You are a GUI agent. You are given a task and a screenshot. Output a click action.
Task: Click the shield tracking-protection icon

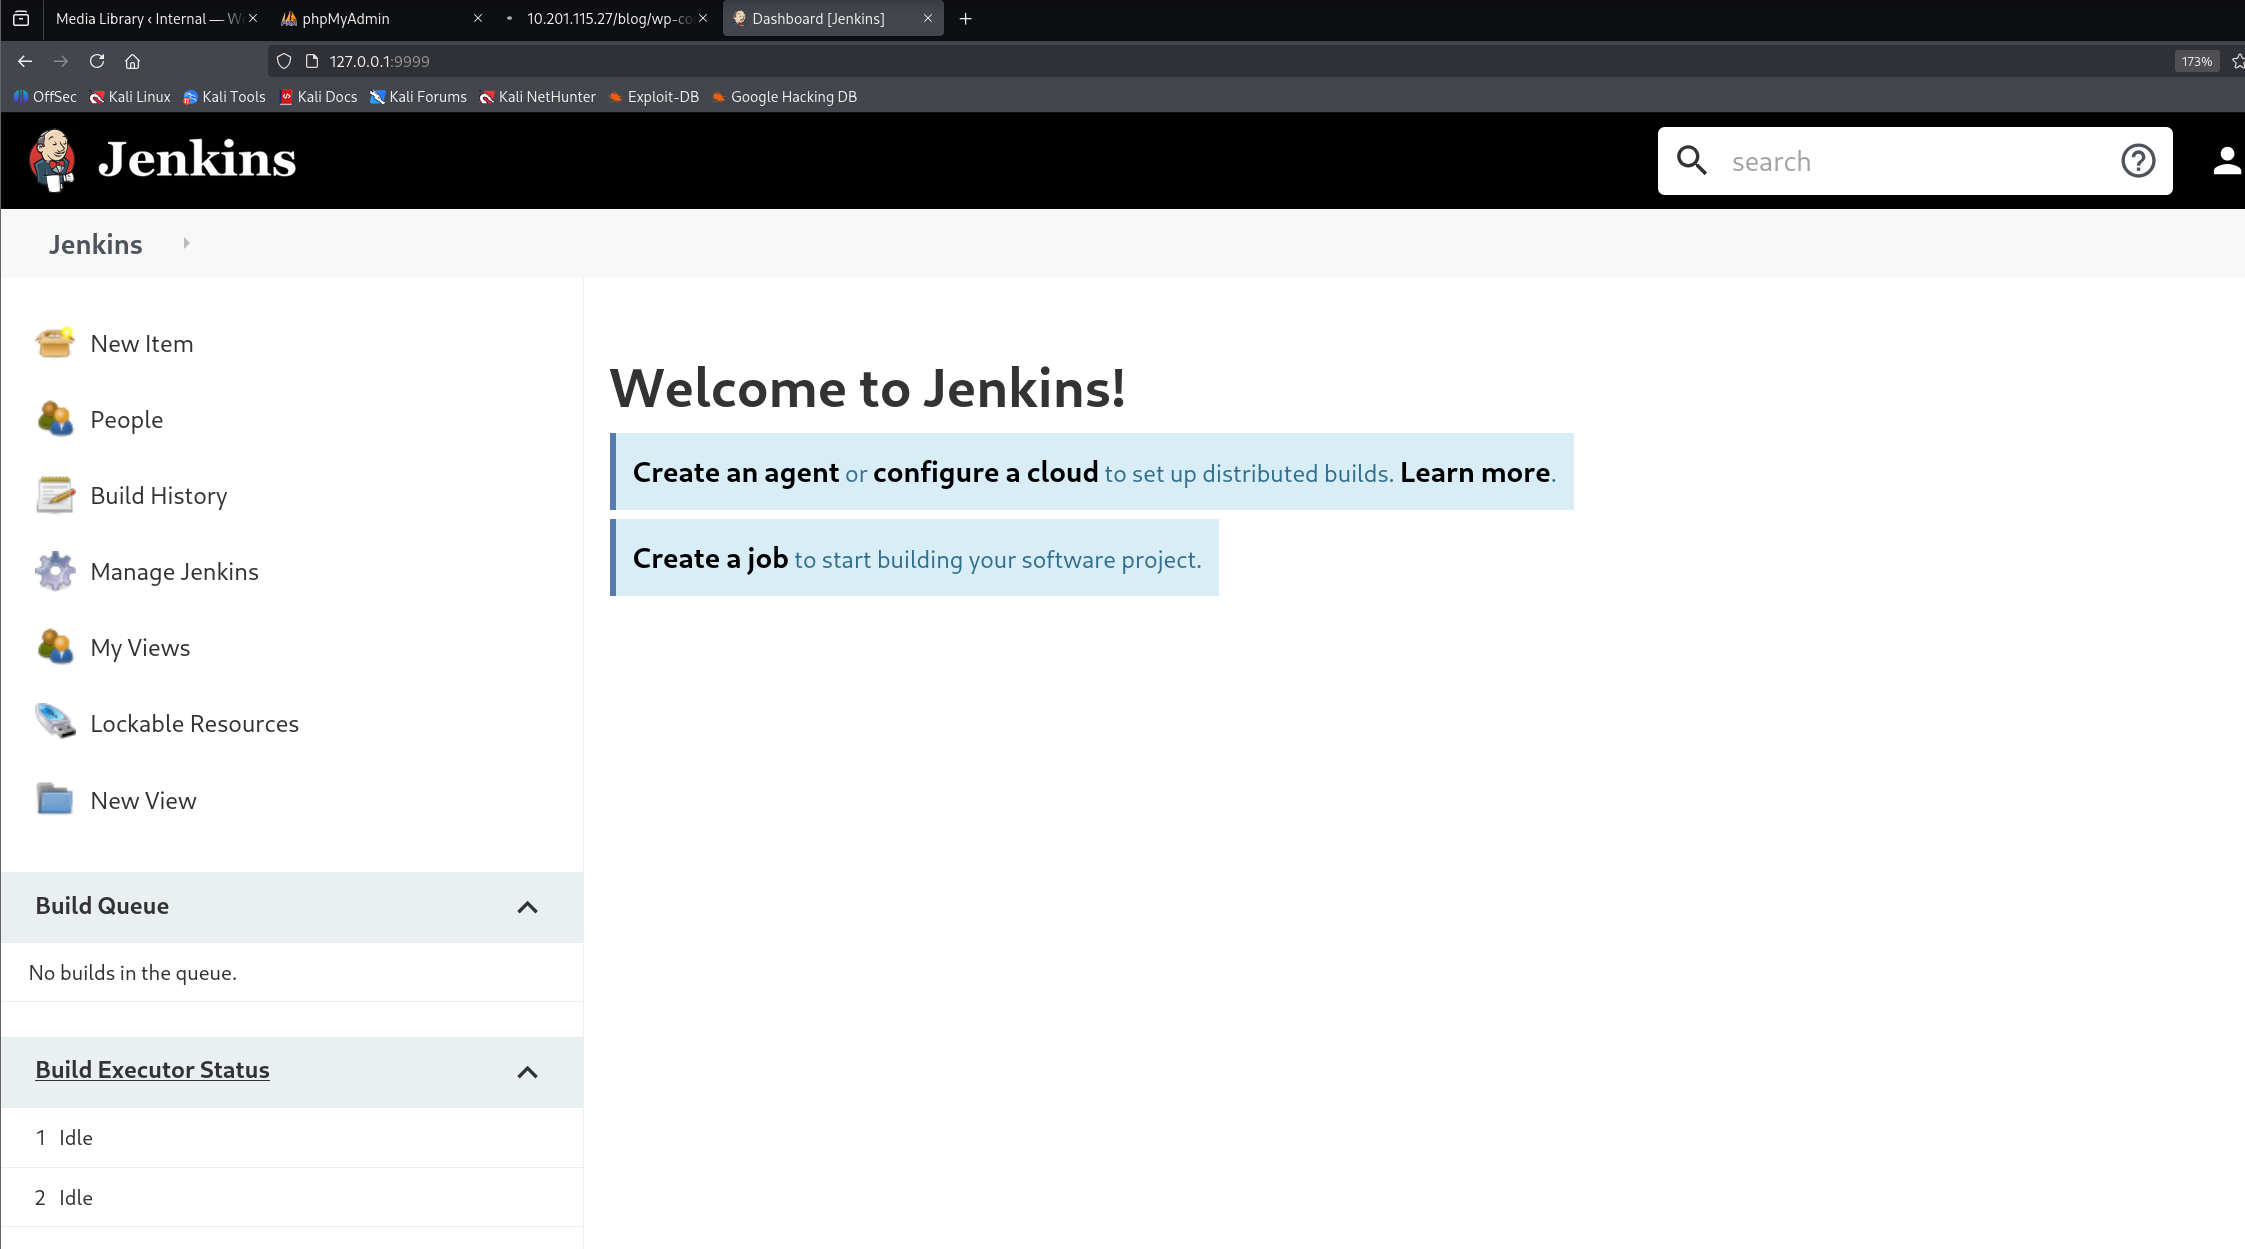click(x=284, y=61)
